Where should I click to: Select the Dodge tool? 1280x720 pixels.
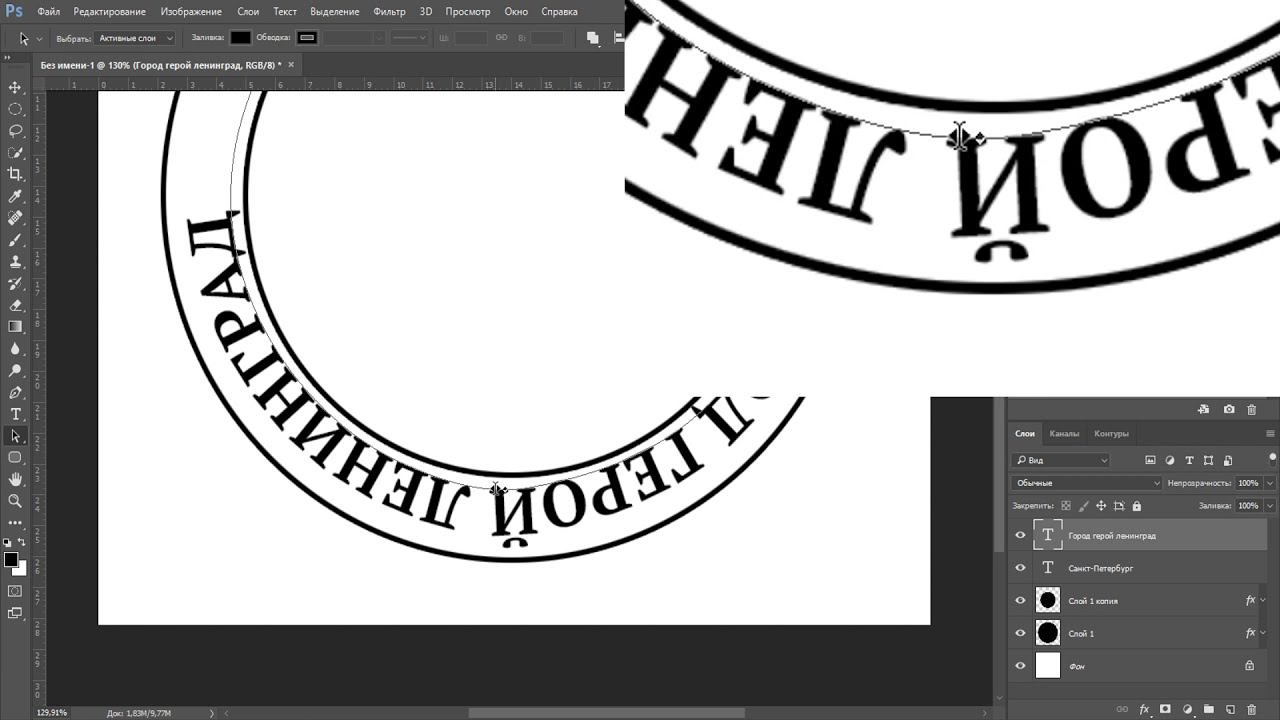(x=15, y=371)
